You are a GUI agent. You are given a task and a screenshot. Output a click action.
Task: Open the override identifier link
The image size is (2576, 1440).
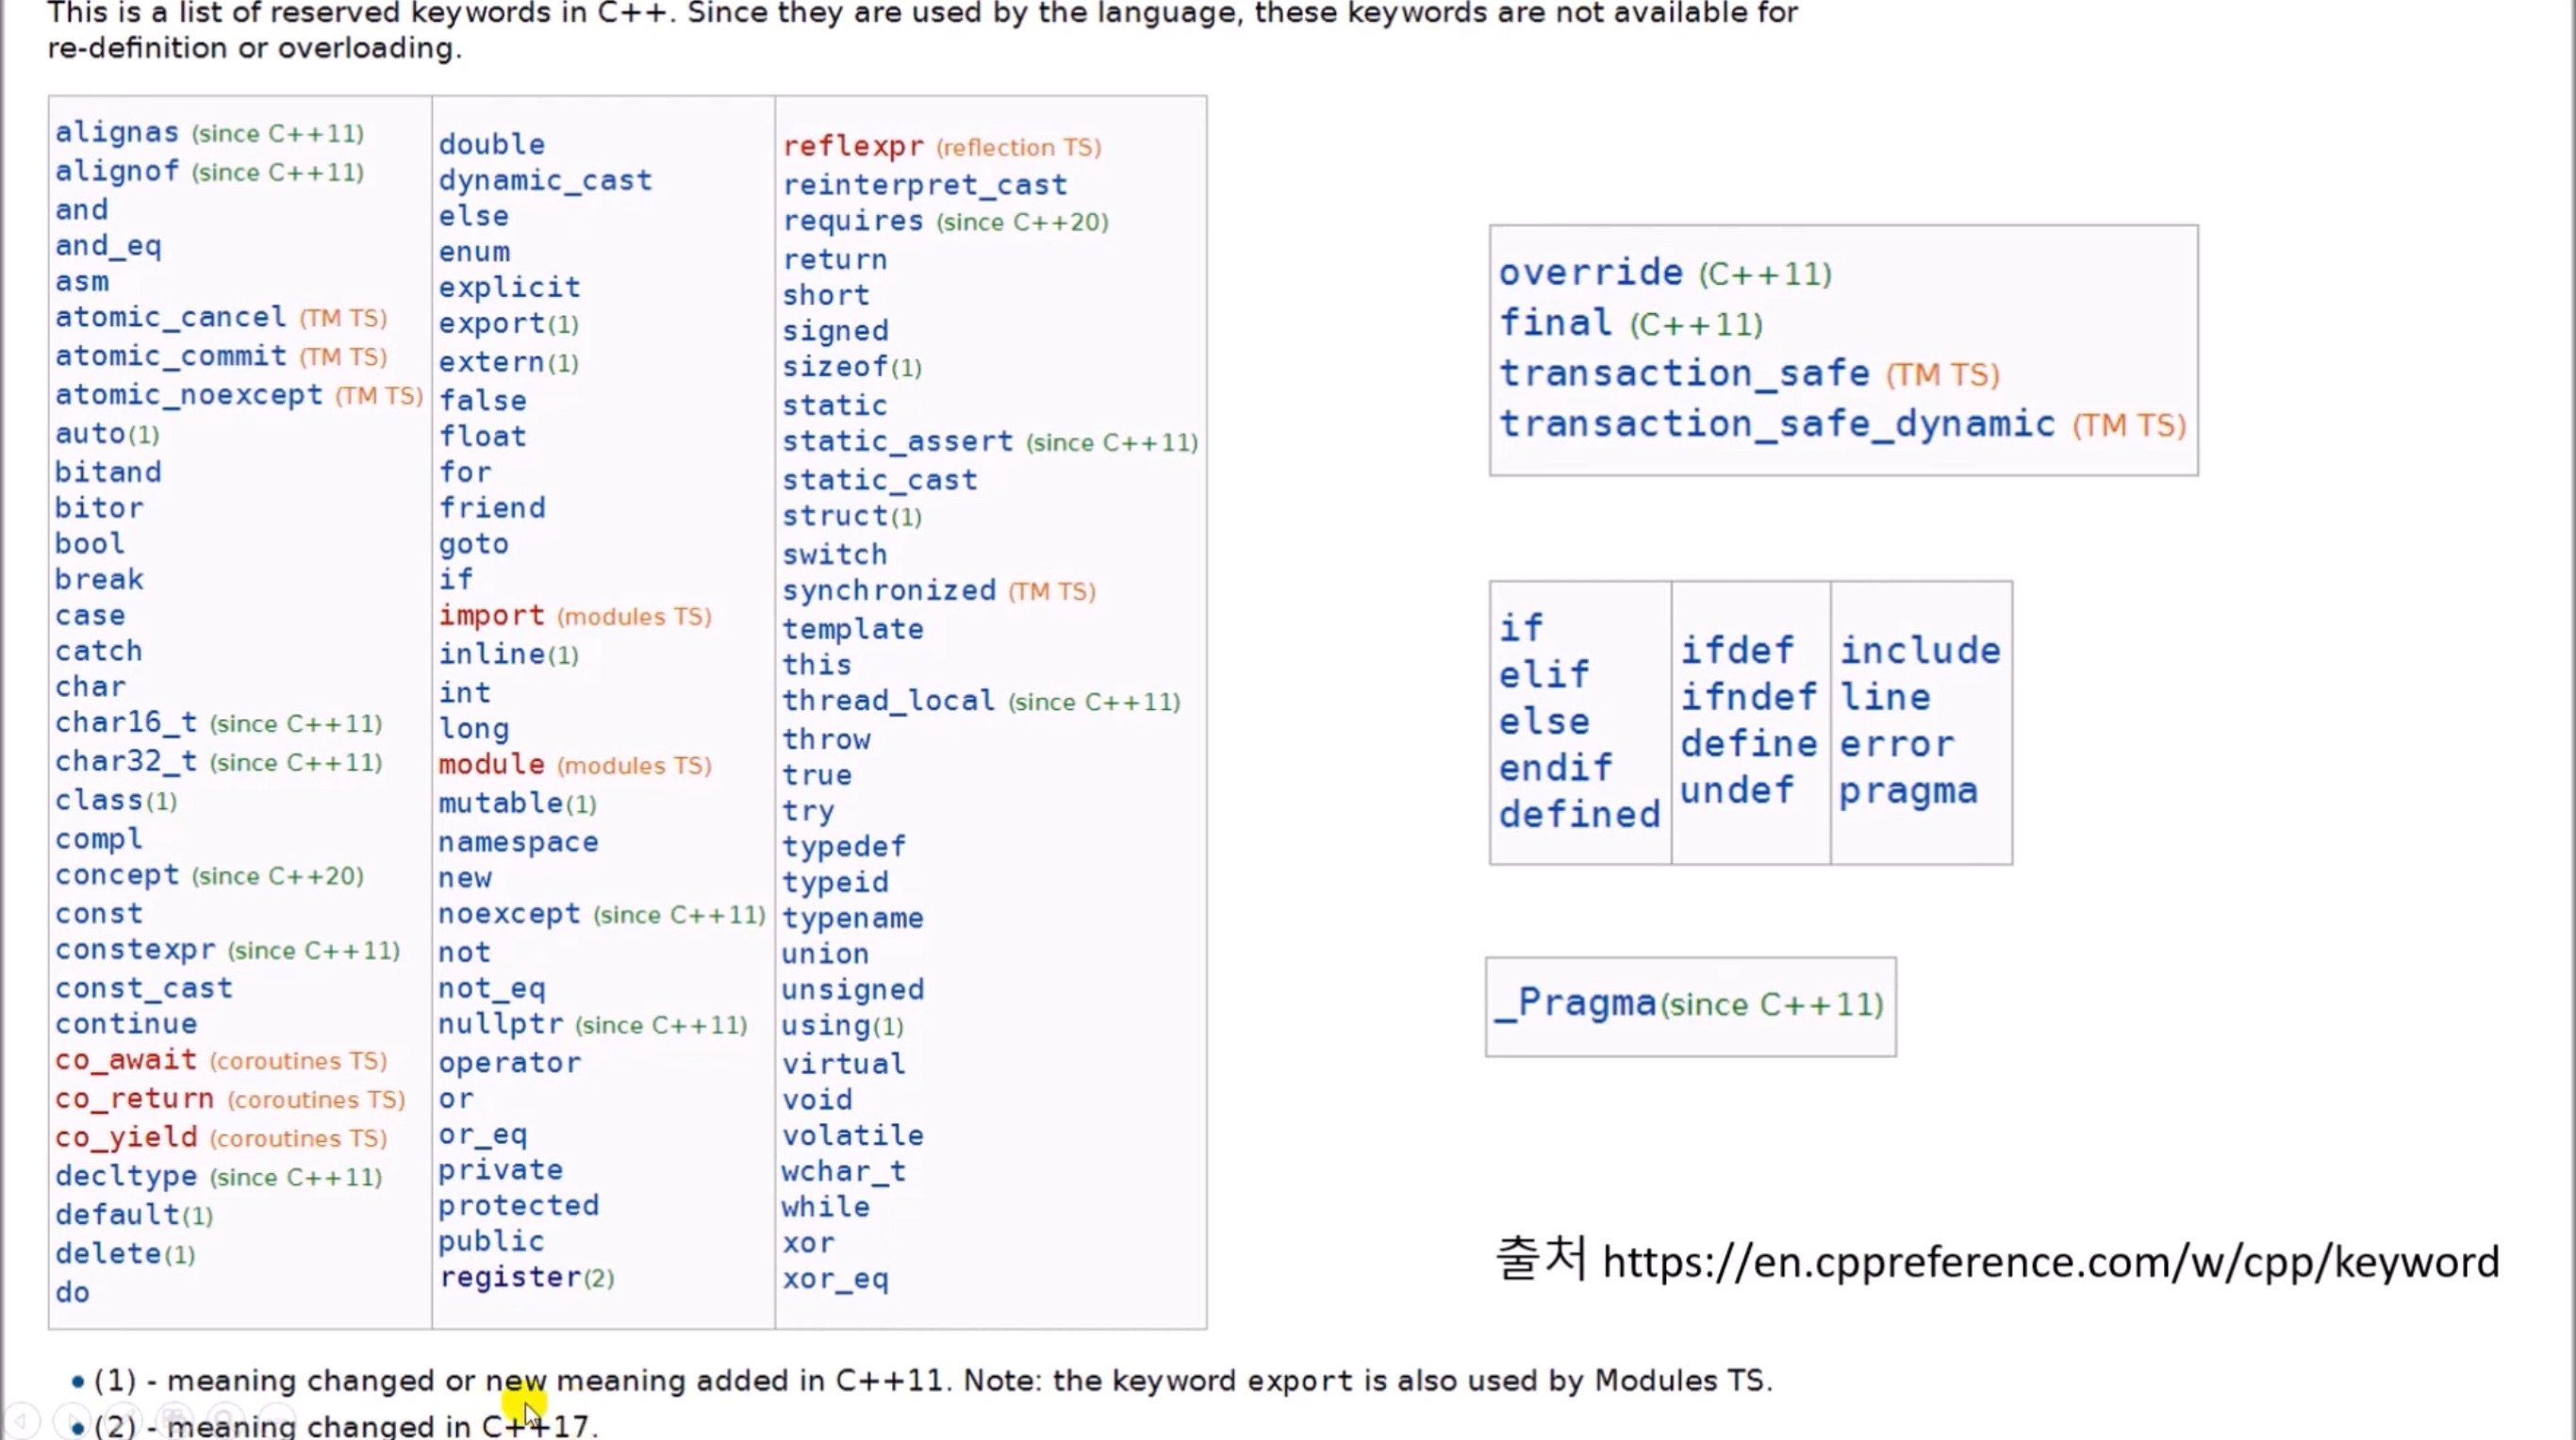[1590, 272]
